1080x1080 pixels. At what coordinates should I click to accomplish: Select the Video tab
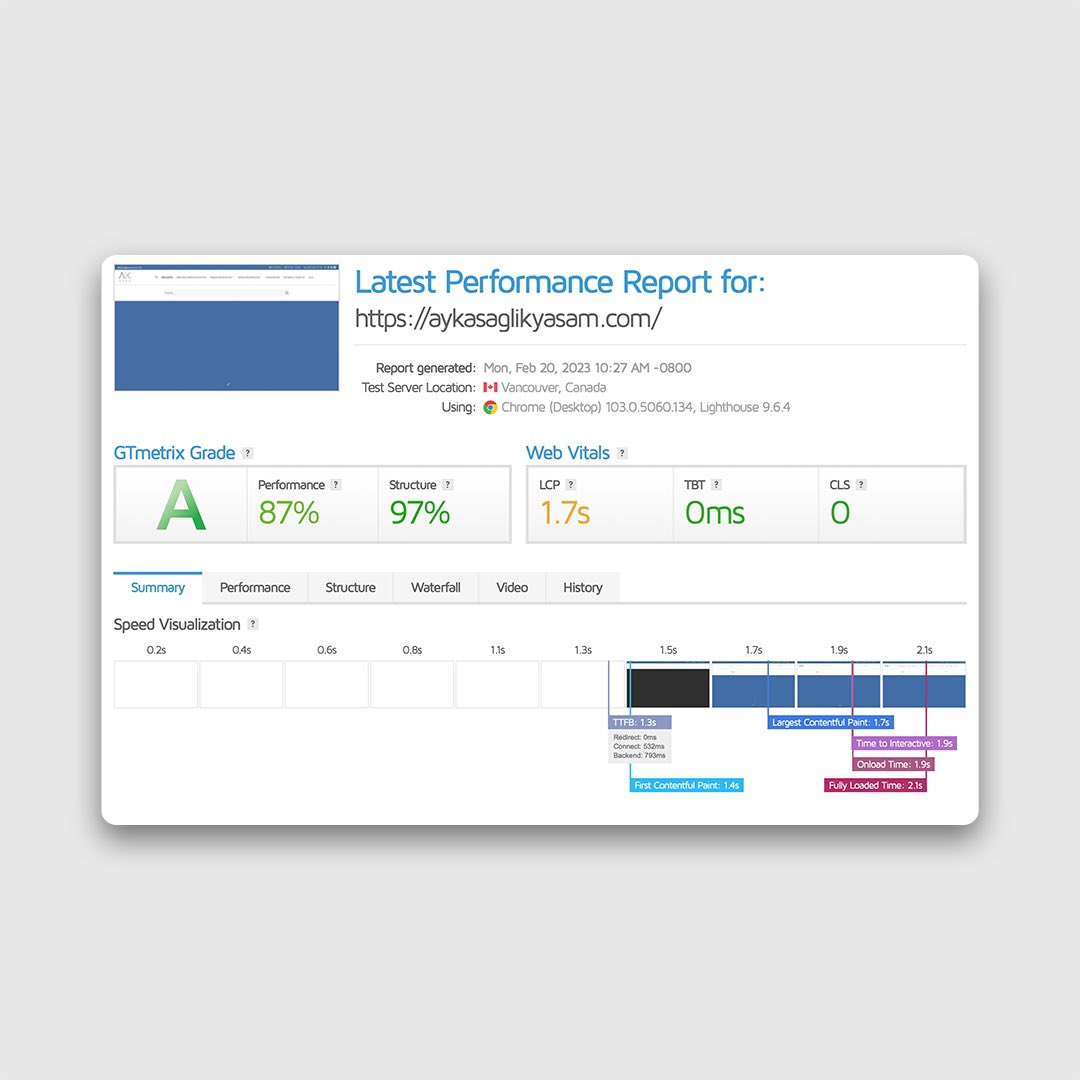tap(511, 588)
